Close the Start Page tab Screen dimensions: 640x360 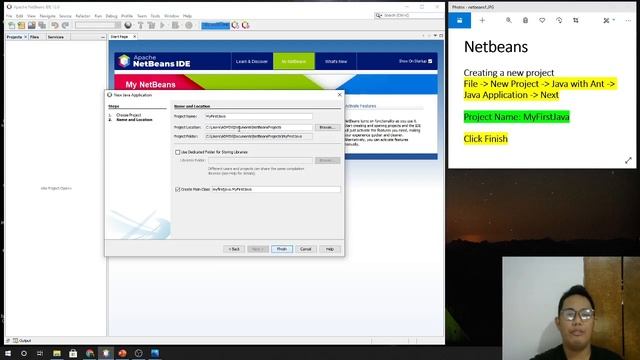[x=135, y=37]
